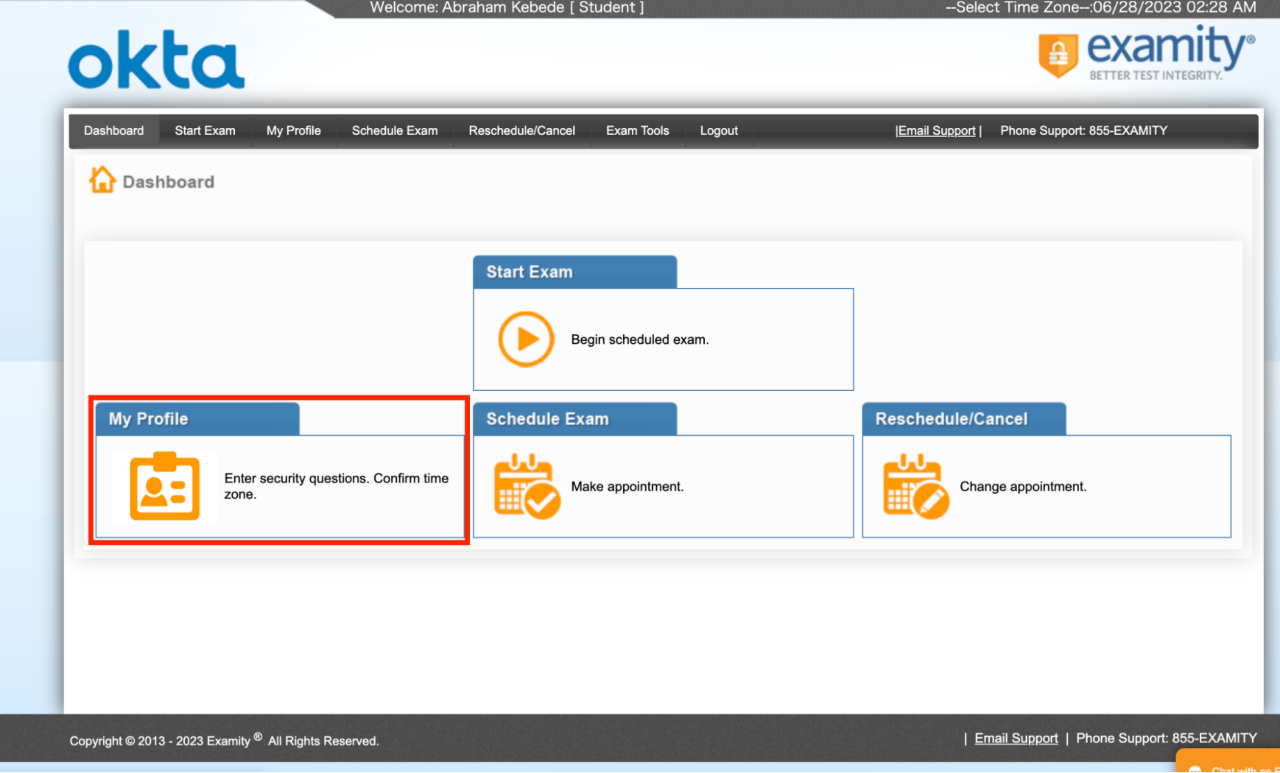Viewport: 1280px width, 773px height.
Task: Open the Dashboard menu item
Action: (x=114, y=131)
